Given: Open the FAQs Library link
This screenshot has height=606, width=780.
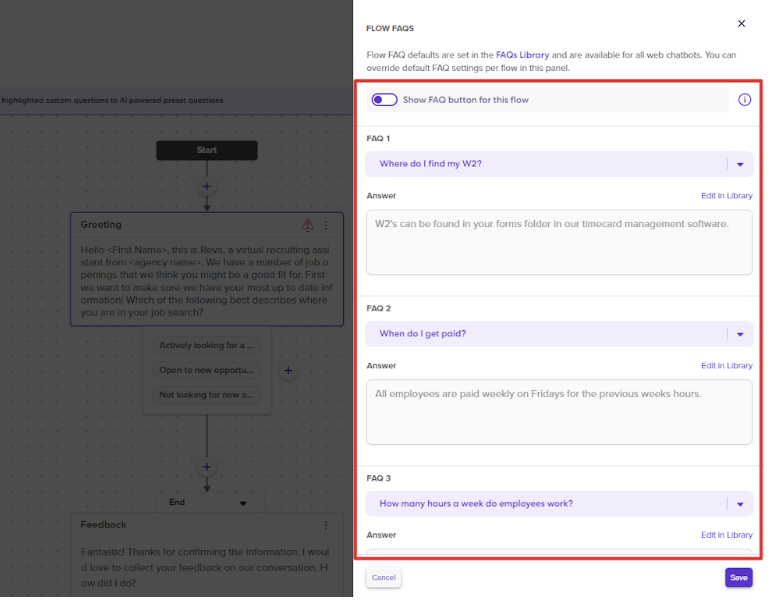Looking at the screenshot, I should 522,55.
